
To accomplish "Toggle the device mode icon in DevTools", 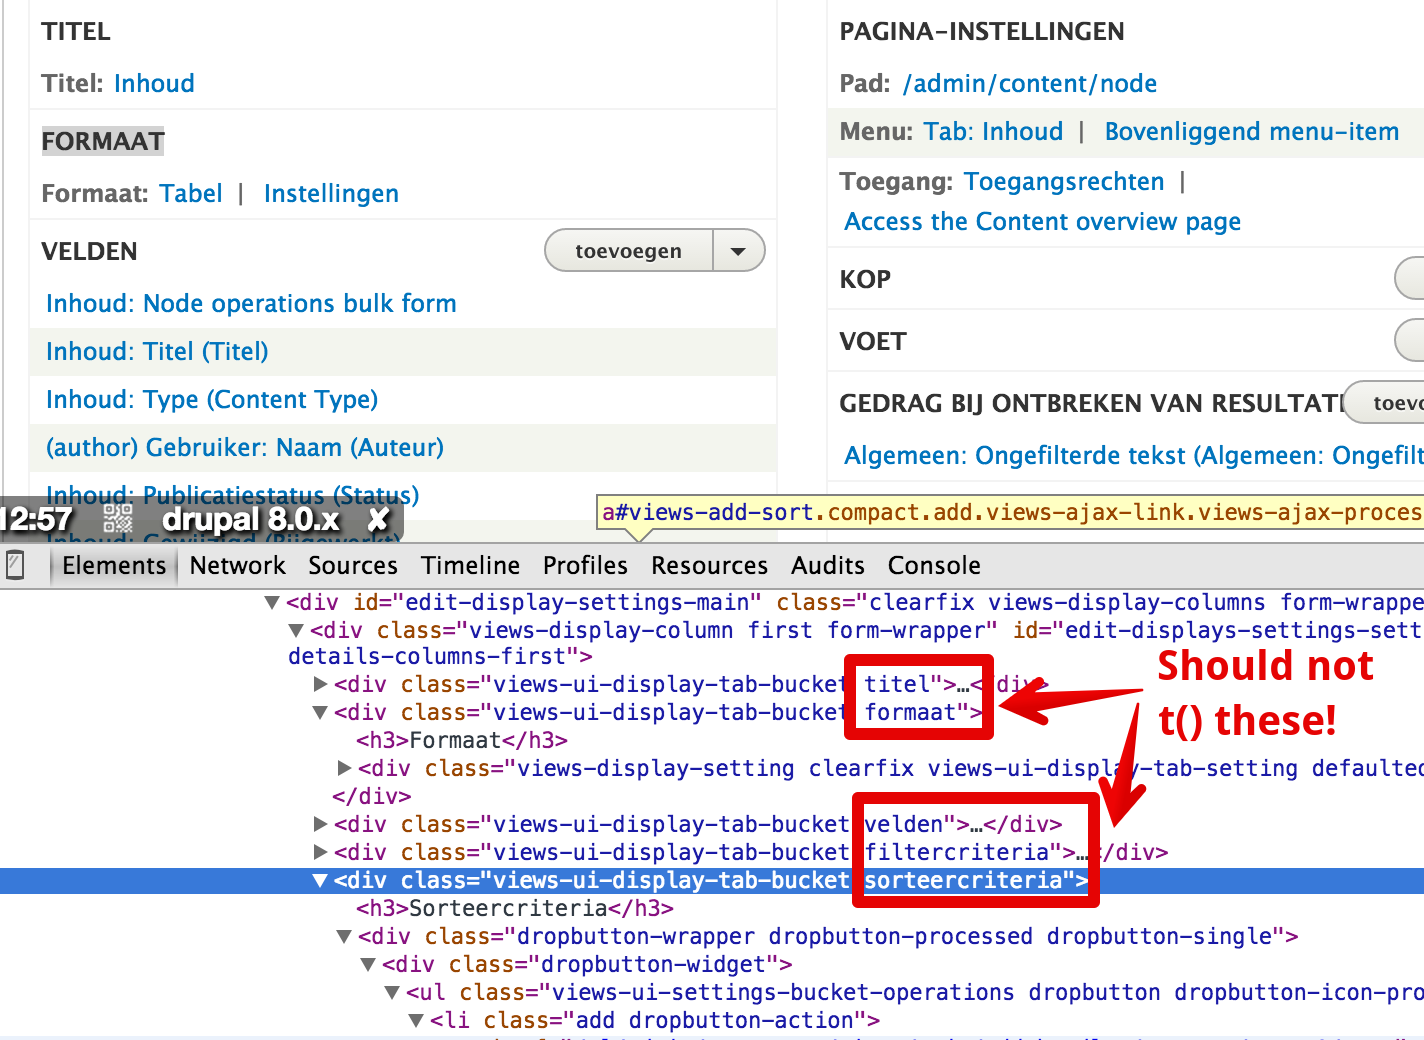I will (15, 565).
